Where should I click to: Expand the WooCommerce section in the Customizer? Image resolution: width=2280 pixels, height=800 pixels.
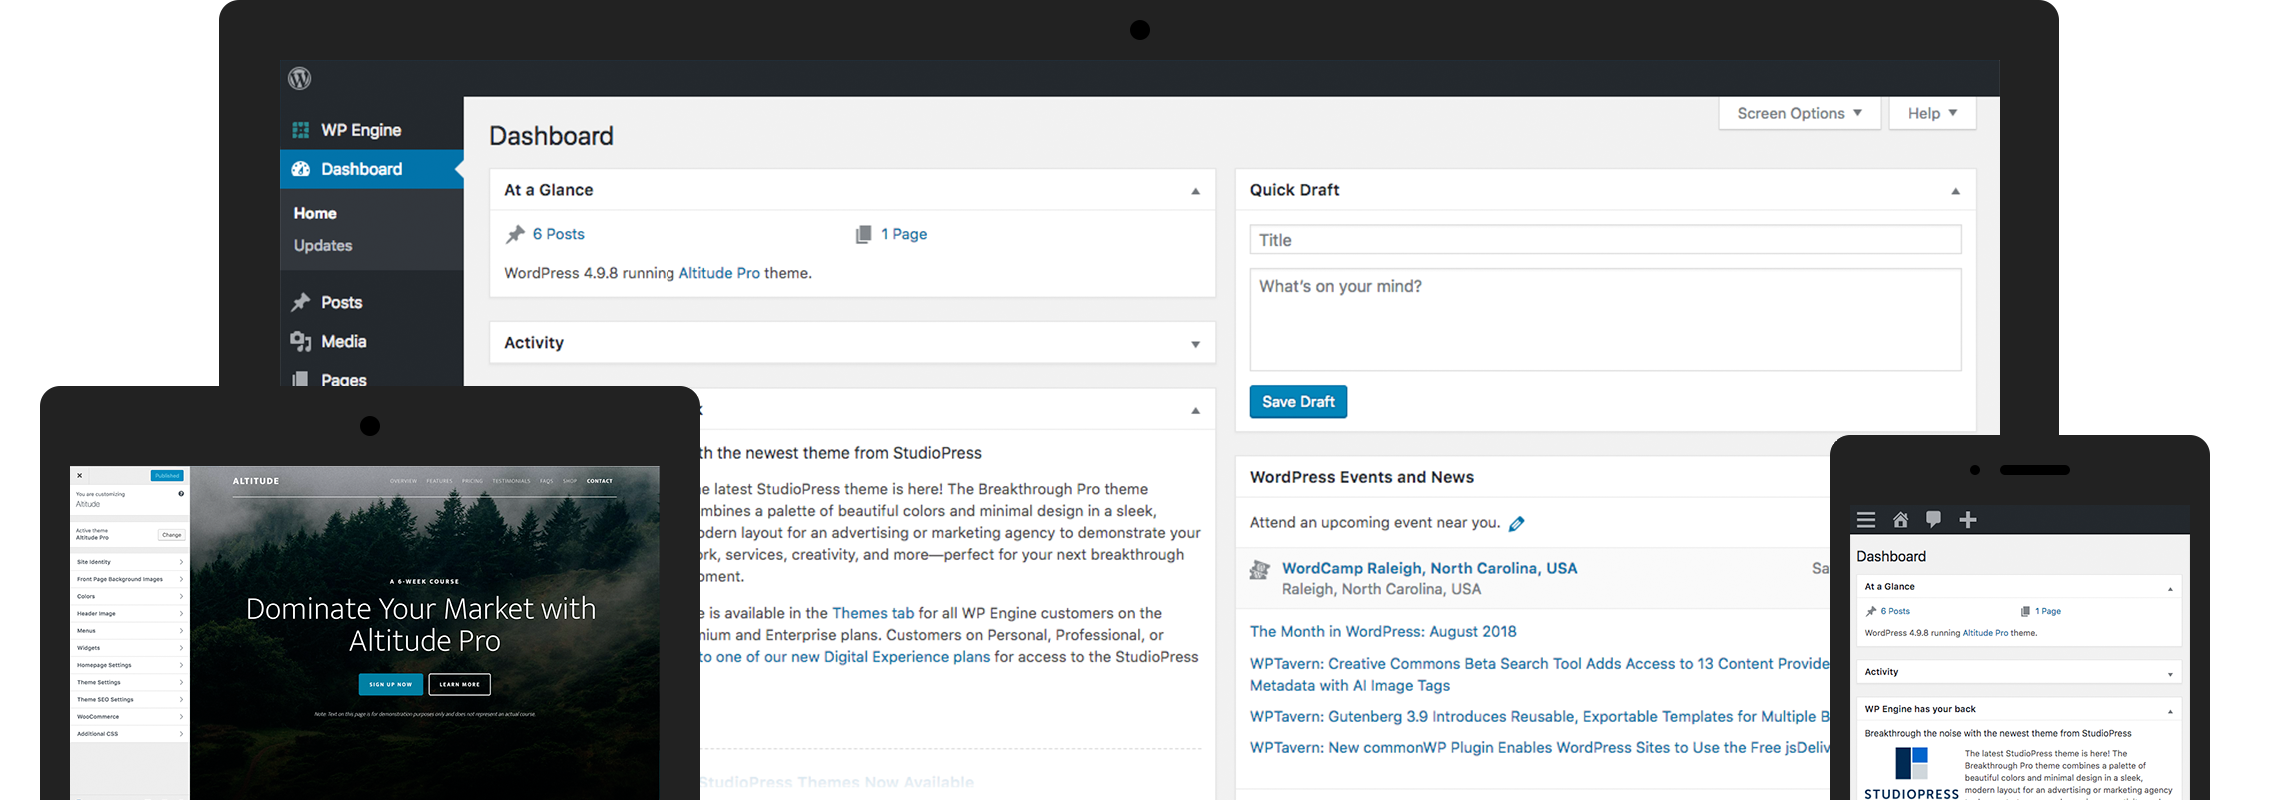click(130, 716)
